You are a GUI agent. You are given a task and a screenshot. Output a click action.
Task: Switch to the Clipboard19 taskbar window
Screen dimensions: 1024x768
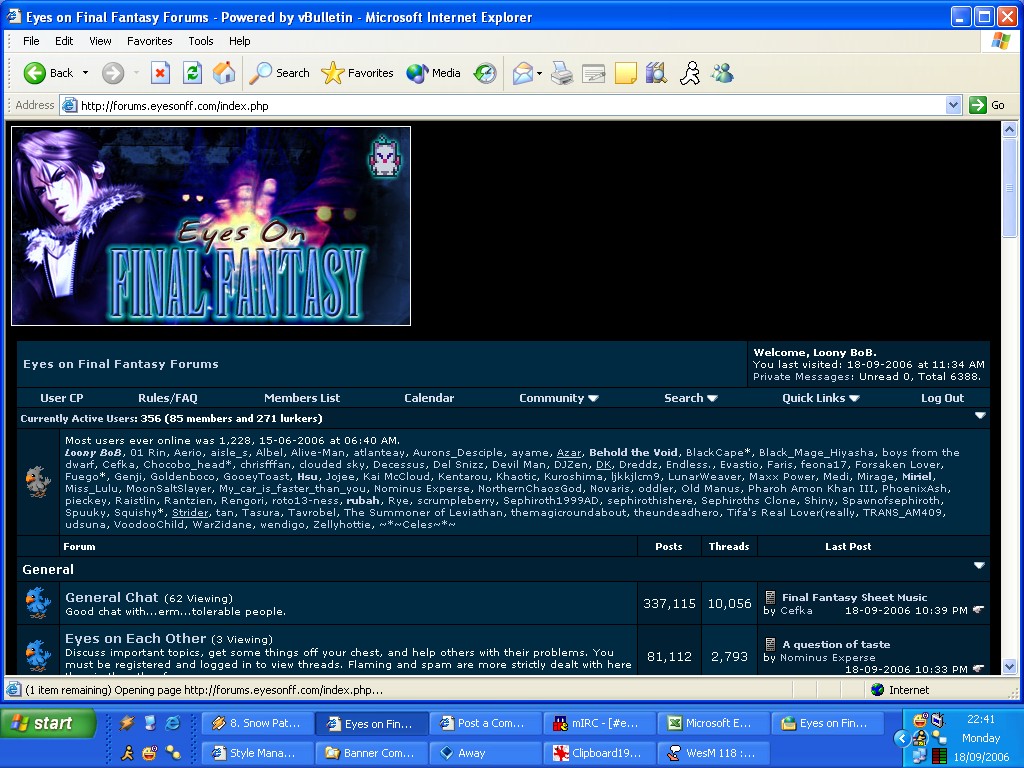600,753
